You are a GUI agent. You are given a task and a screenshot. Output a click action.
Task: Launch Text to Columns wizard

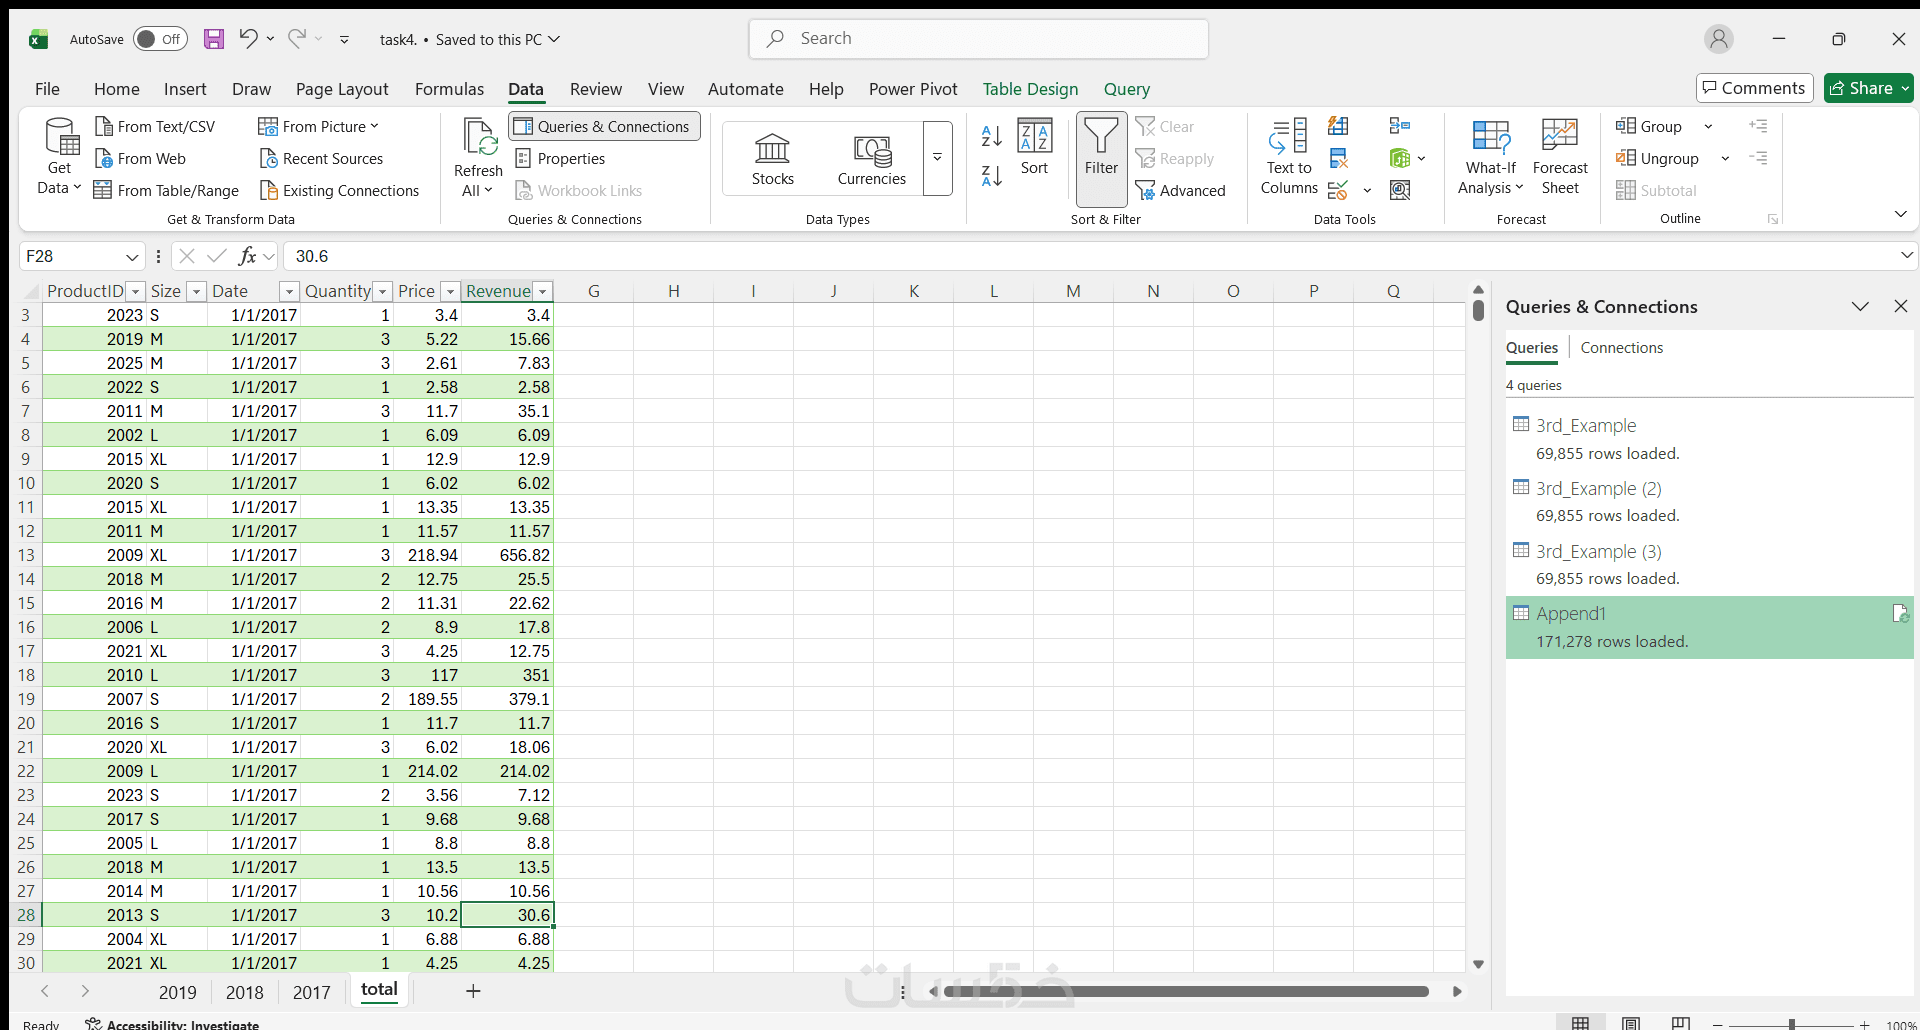point(1289,156)
